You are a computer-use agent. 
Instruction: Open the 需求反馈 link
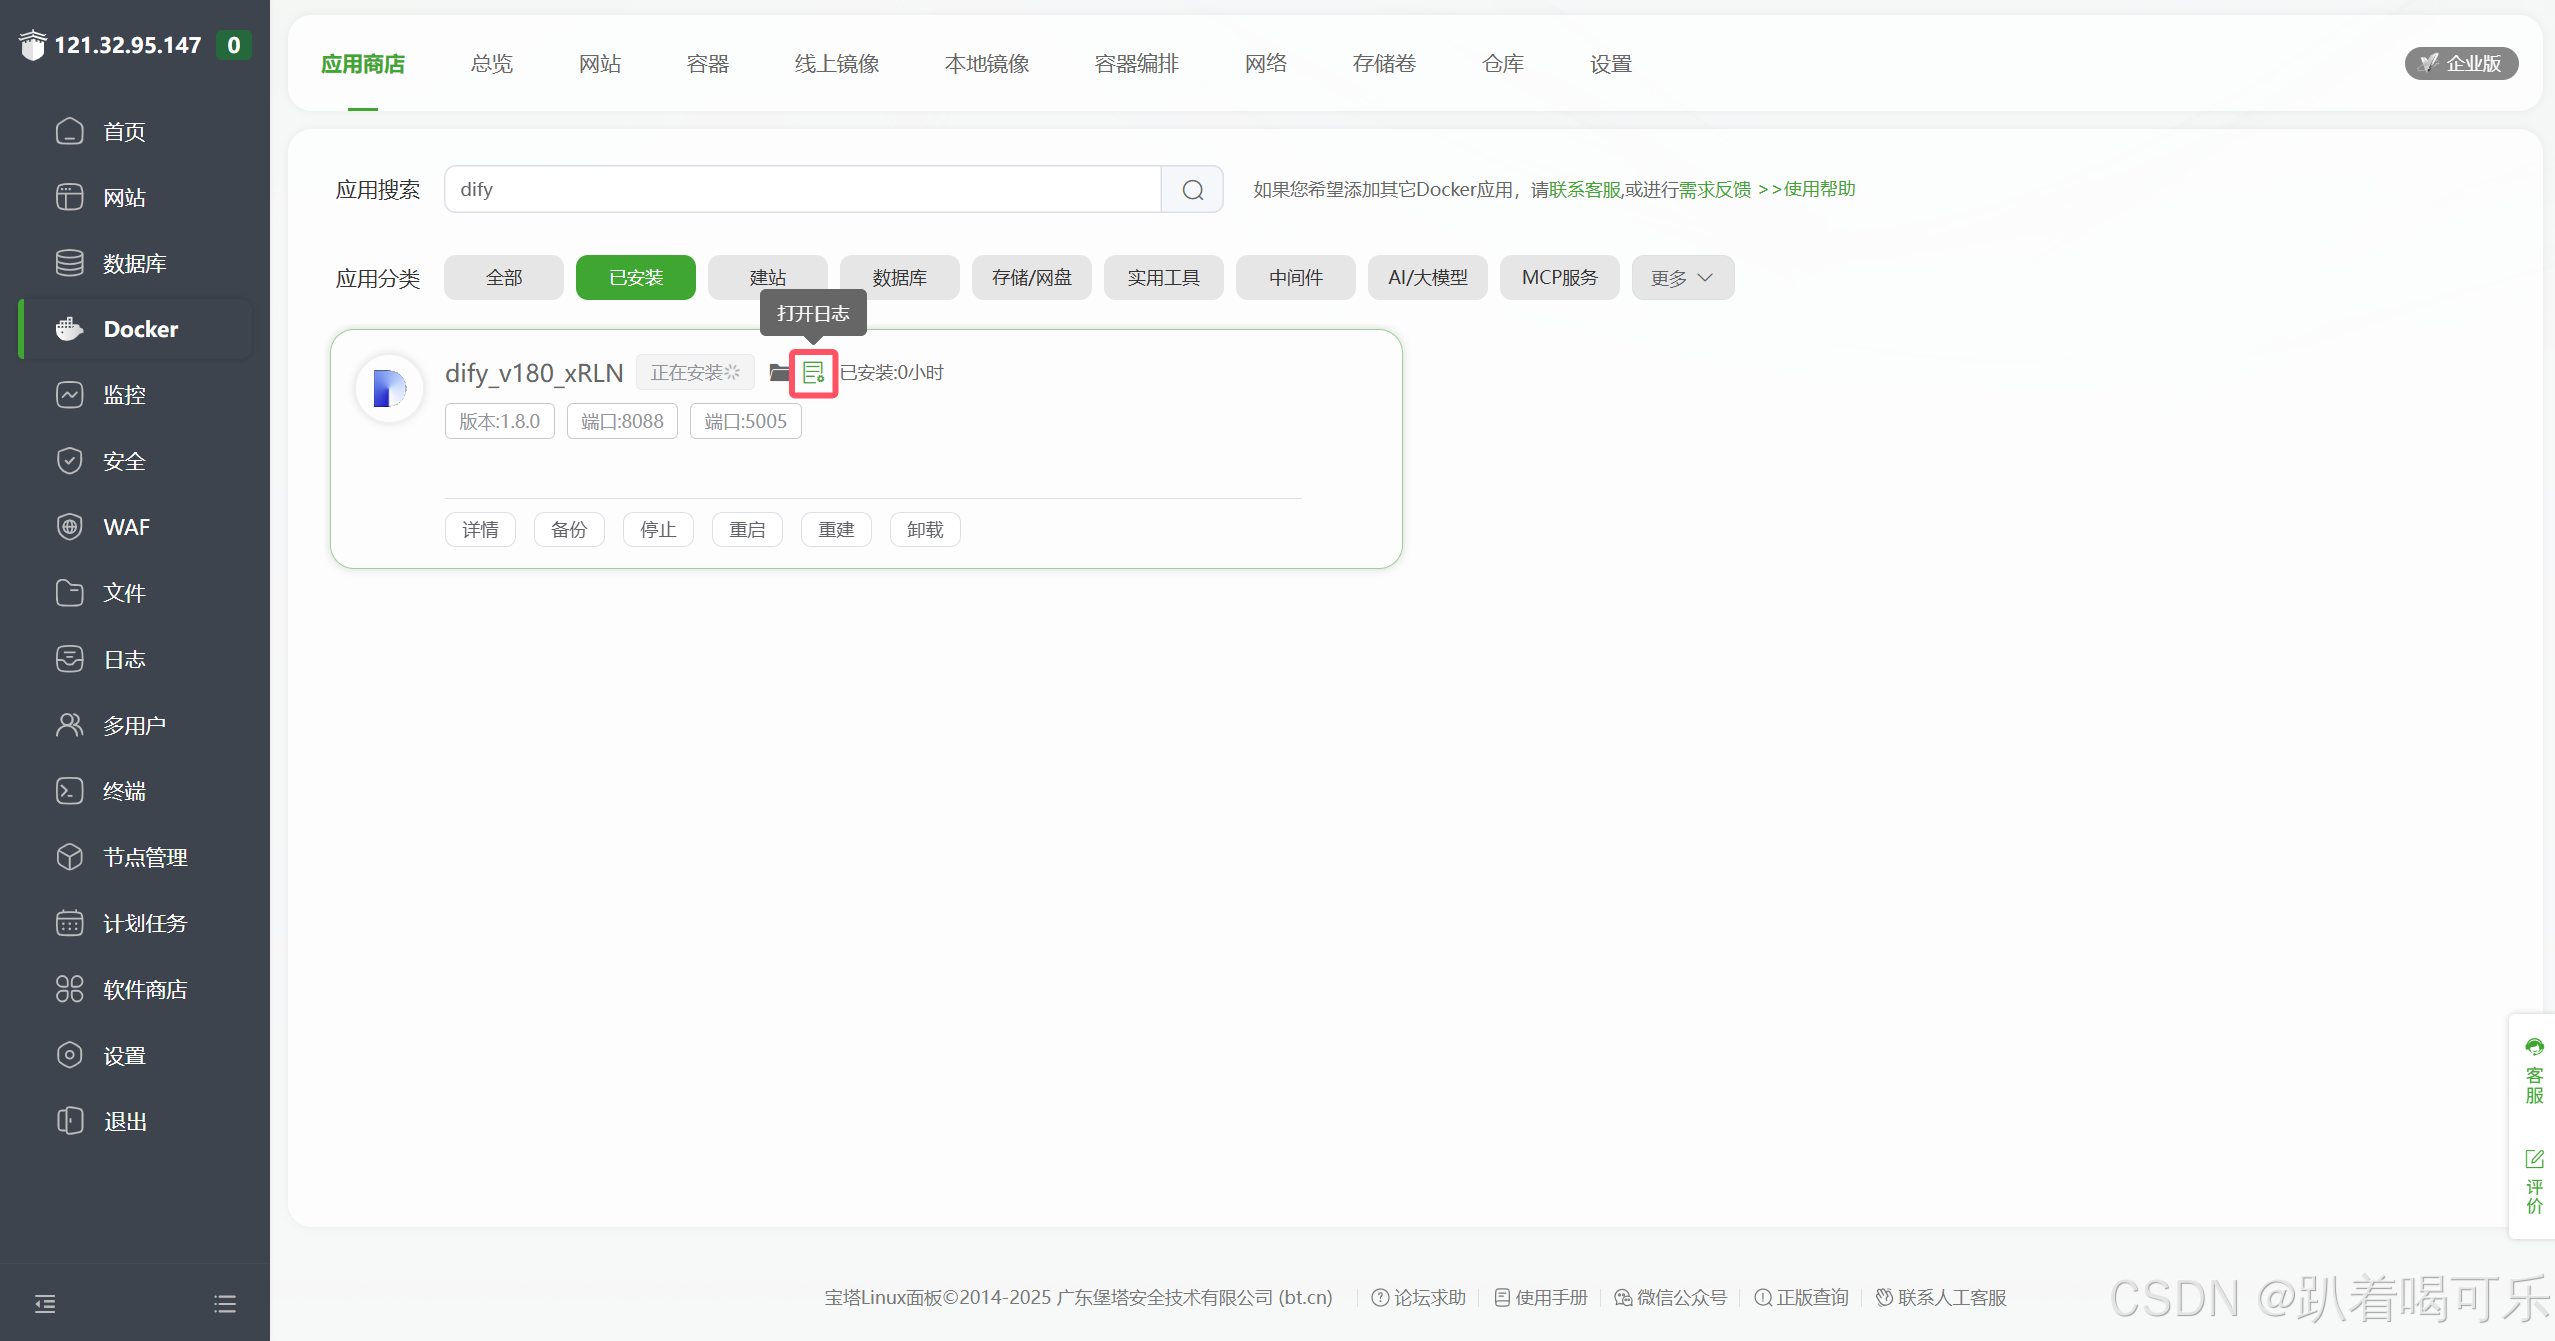pos(1715,189)
